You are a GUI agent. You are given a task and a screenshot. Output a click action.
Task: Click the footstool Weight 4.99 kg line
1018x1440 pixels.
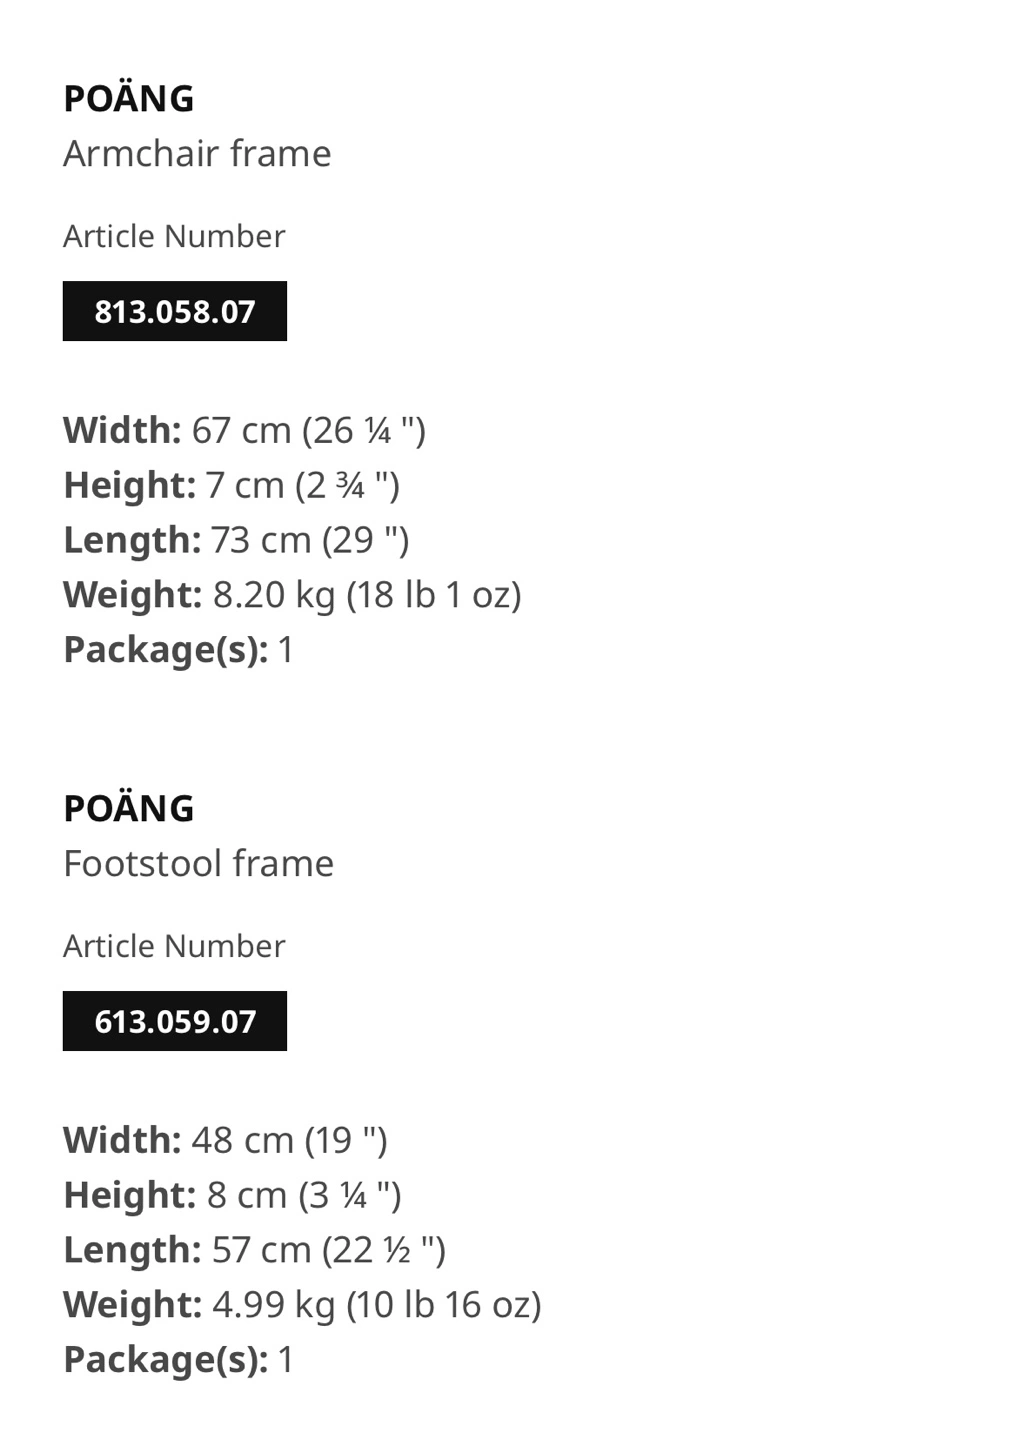point(302,1305)
